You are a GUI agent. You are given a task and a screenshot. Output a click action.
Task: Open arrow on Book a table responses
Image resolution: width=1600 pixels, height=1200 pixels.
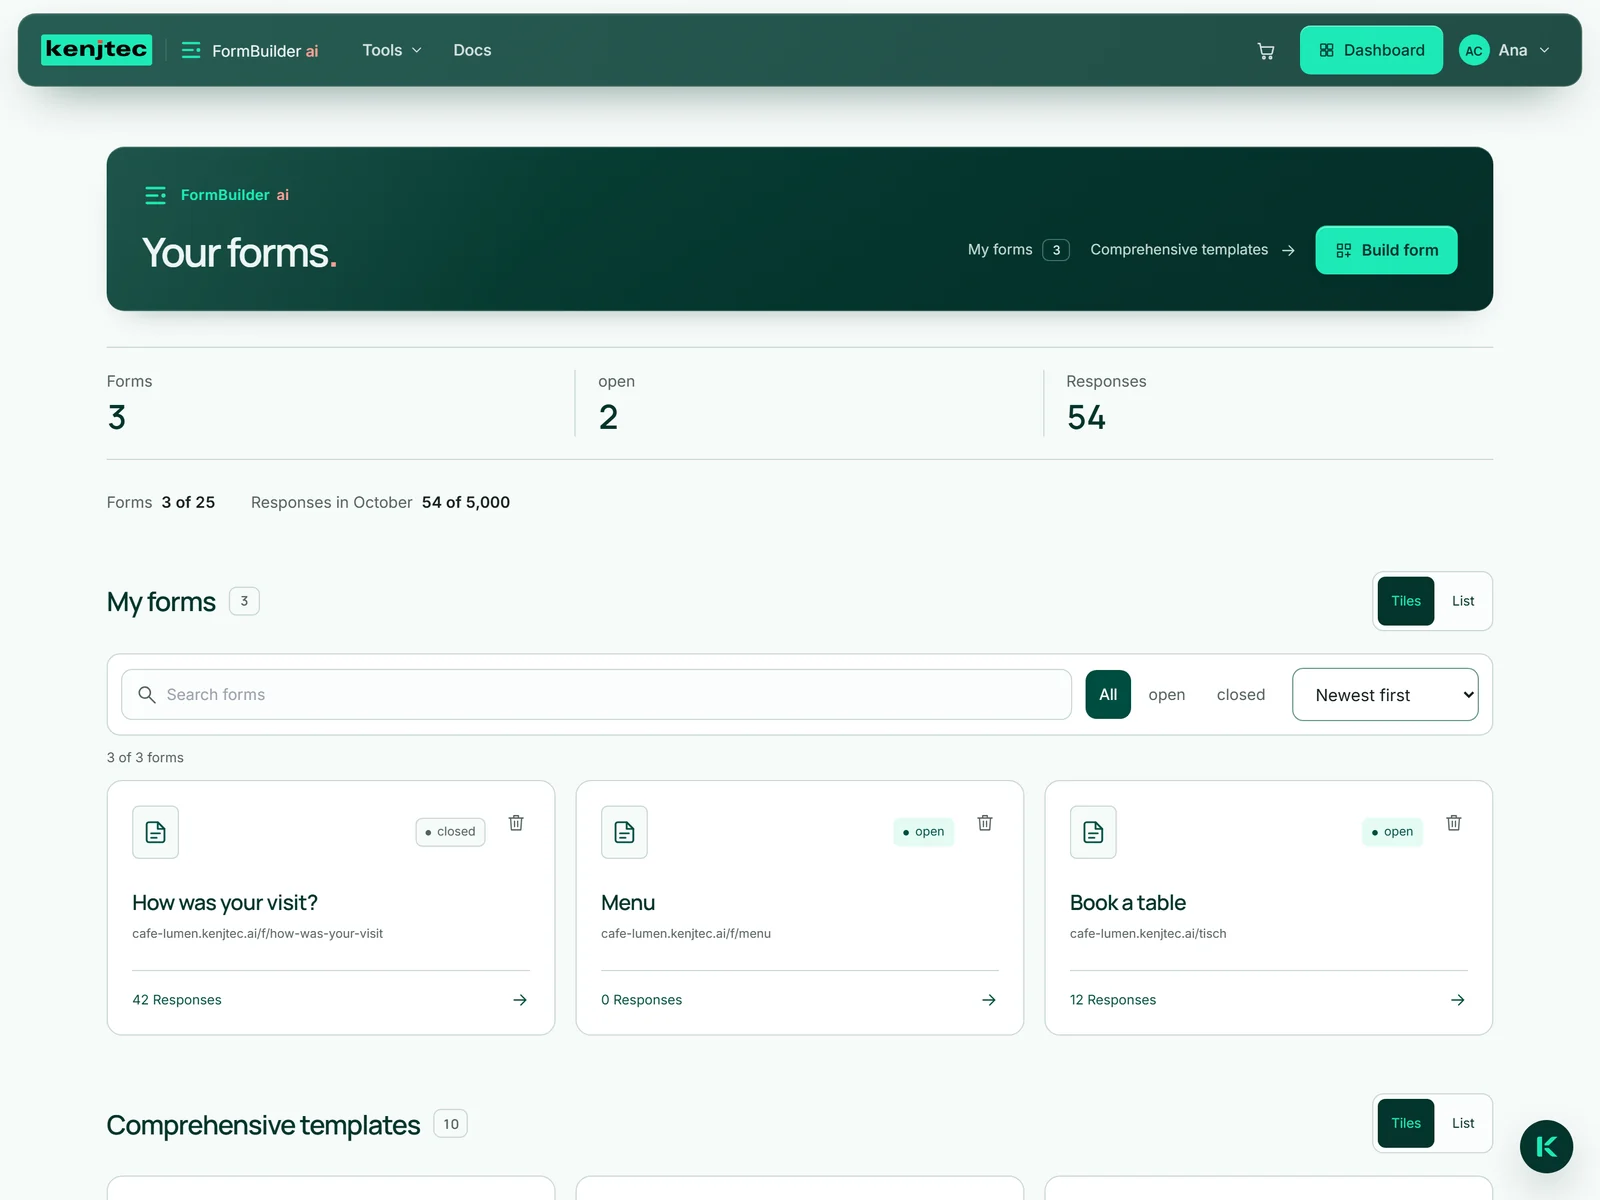pos(1458,1000)
